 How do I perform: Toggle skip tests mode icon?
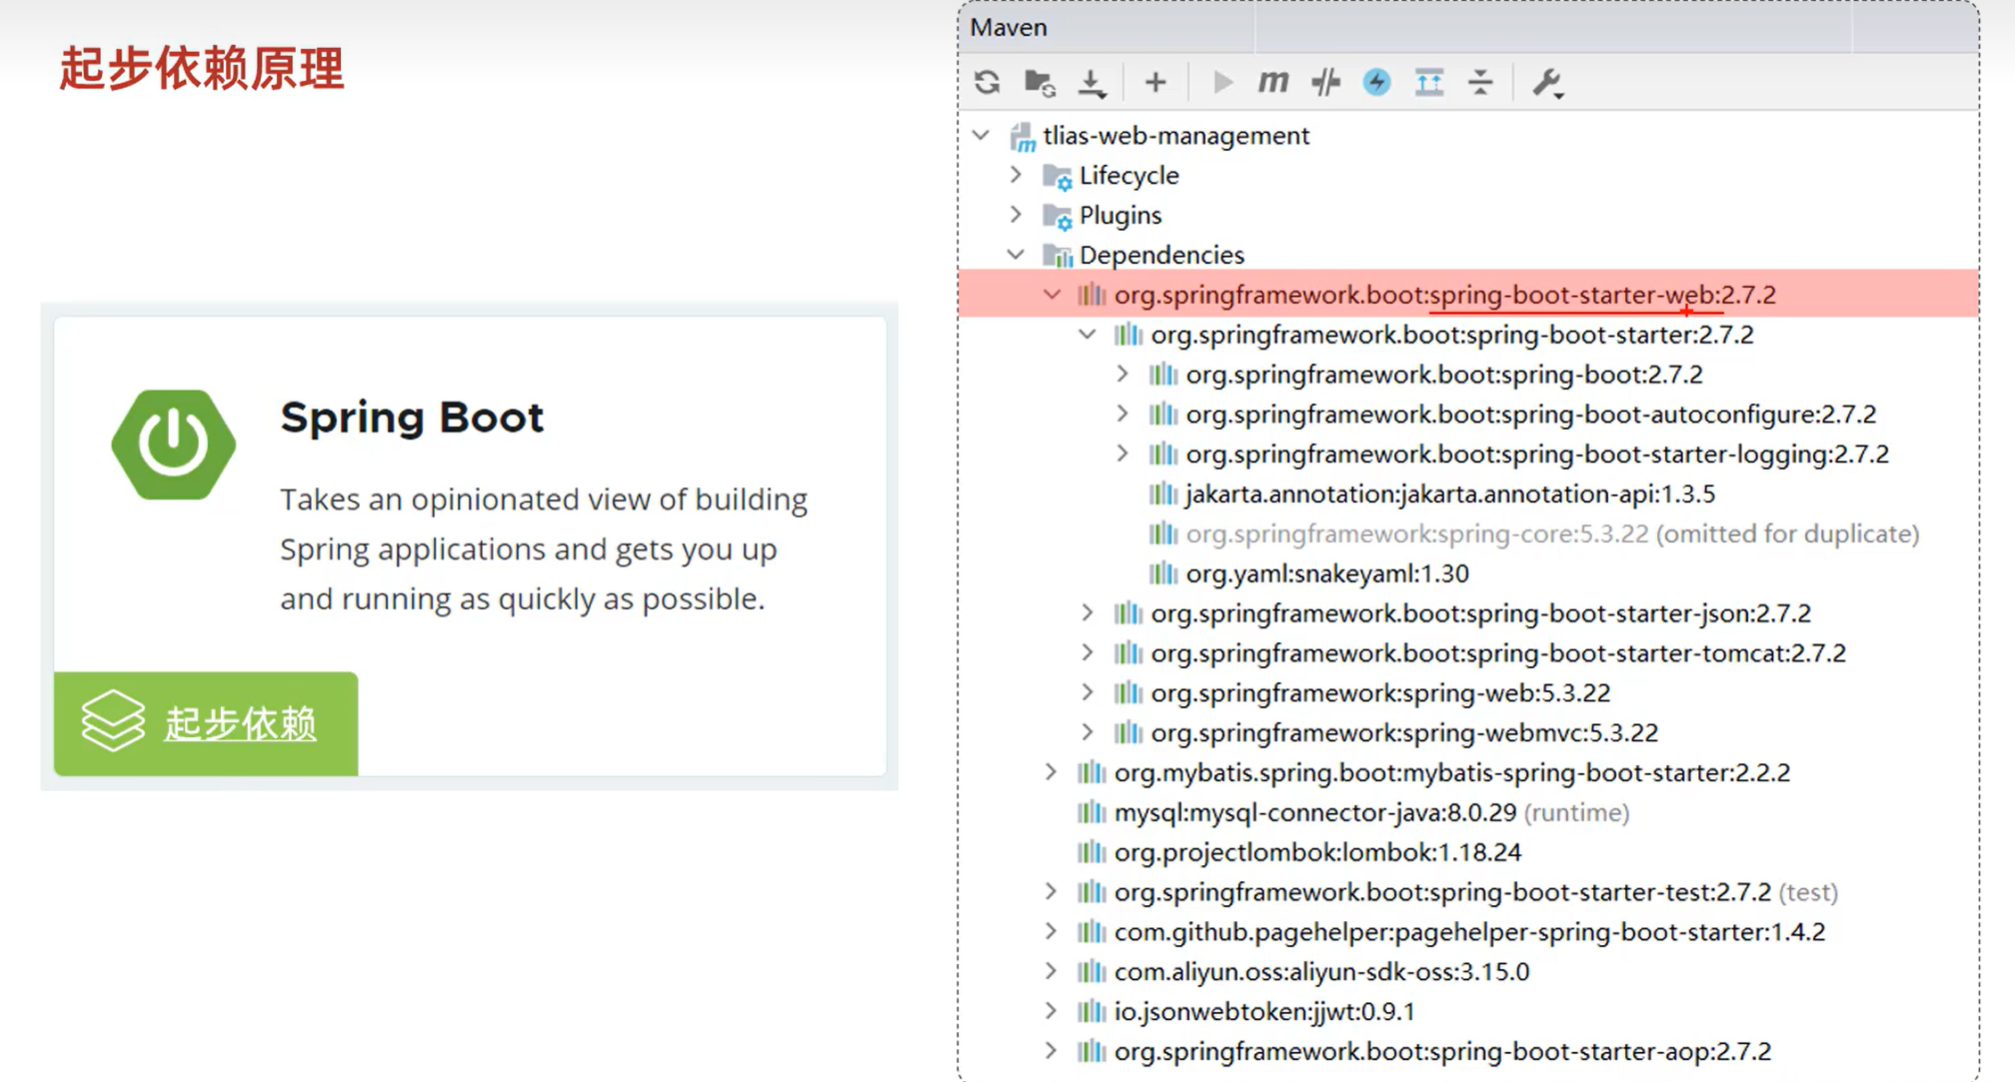pos(1326,82)
